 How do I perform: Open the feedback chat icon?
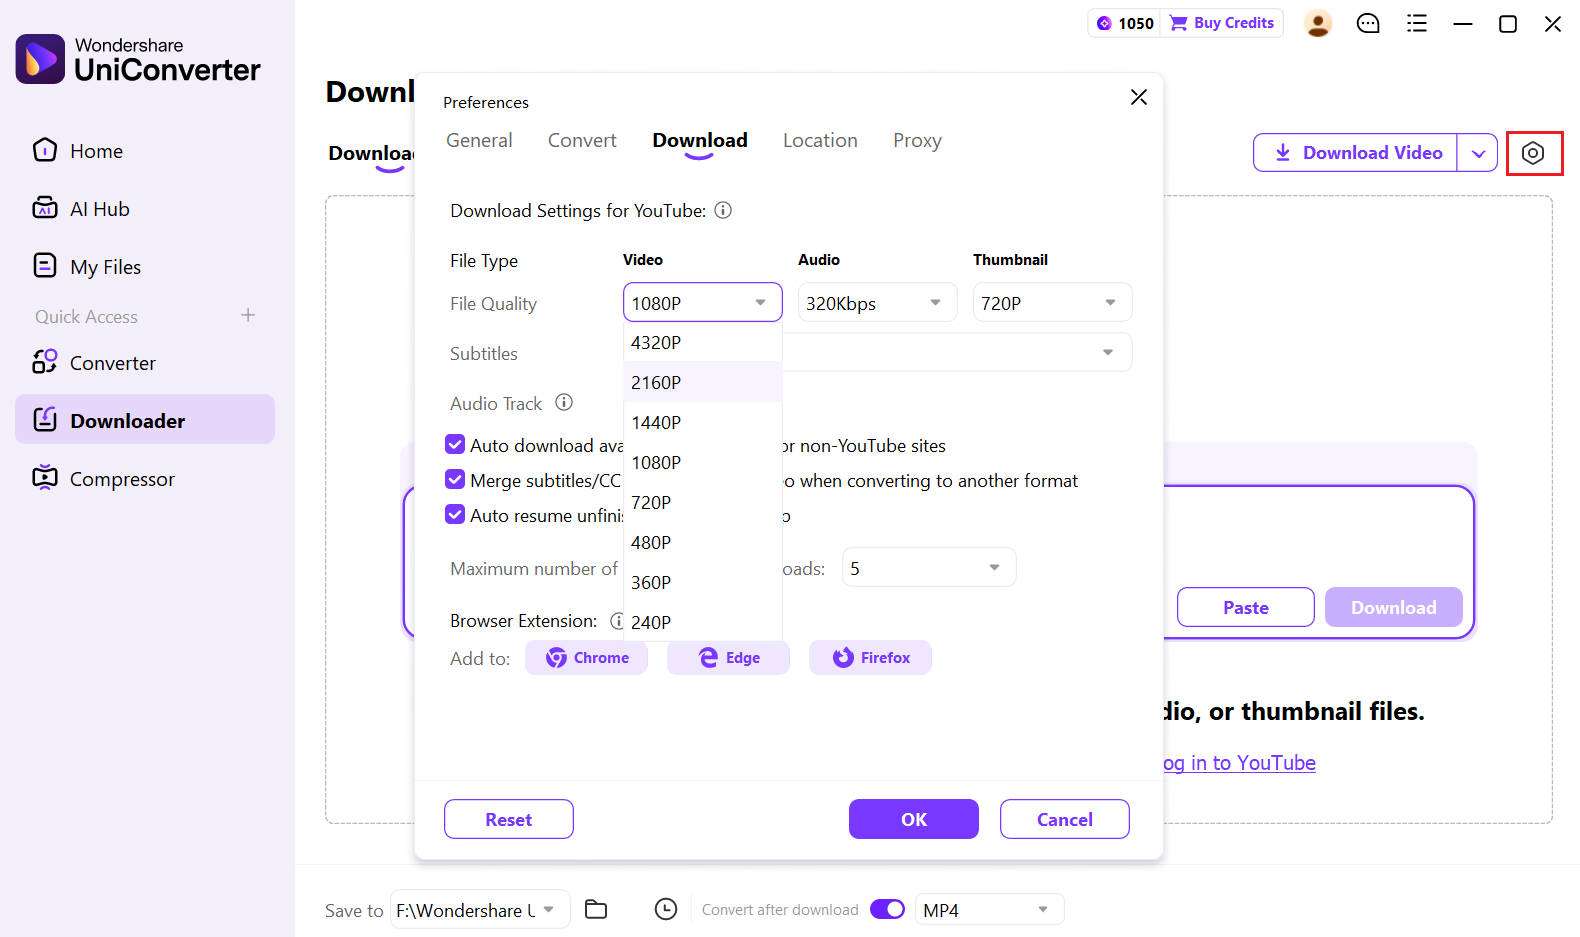coord(1368,23)
